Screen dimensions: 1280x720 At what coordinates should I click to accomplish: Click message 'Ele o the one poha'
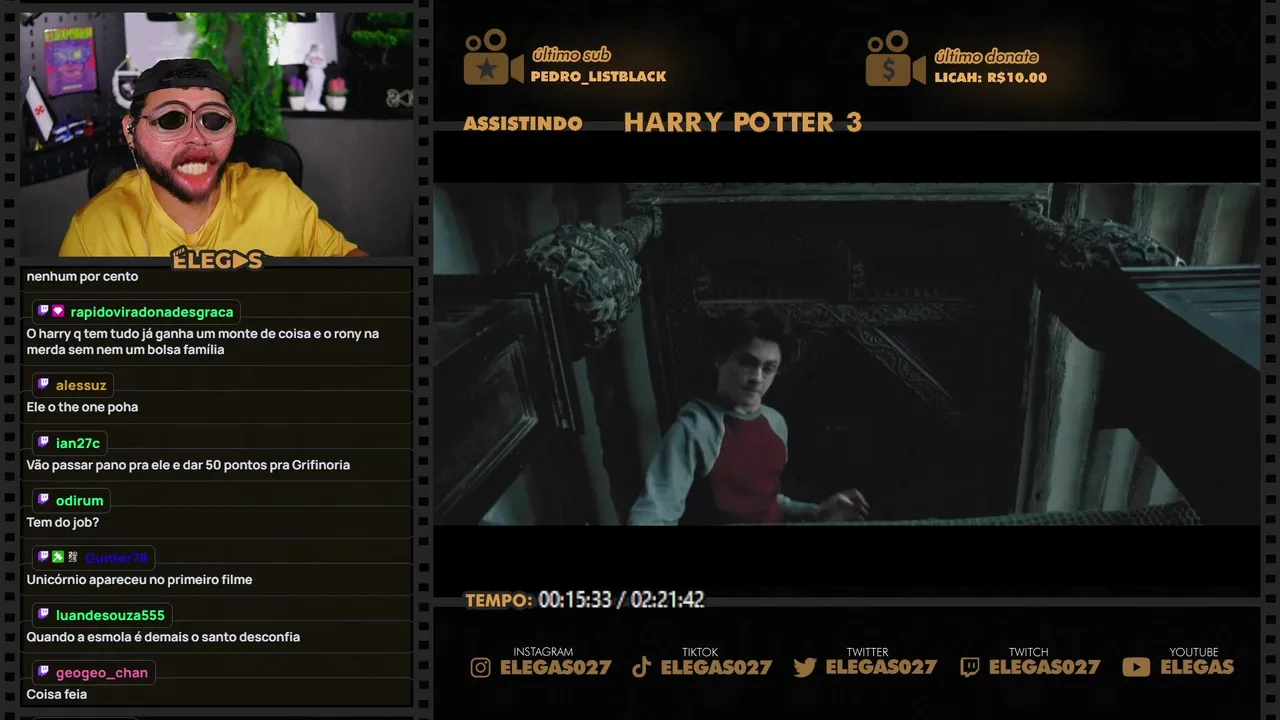pyautogui.click(x=82, y=407)
